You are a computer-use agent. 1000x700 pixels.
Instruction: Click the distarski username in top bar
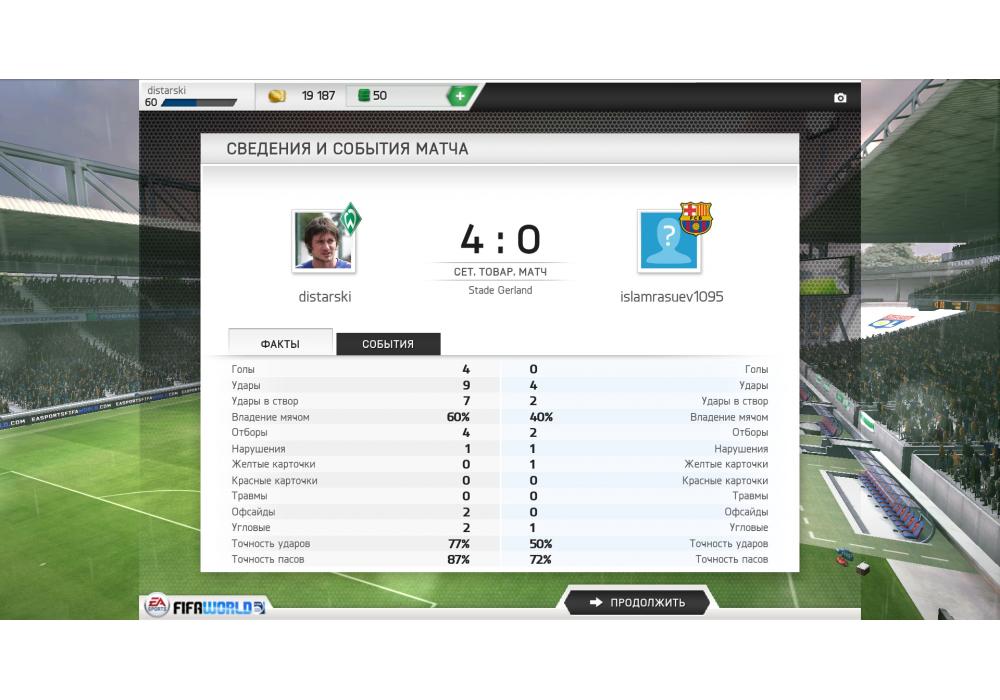[166, 91]
